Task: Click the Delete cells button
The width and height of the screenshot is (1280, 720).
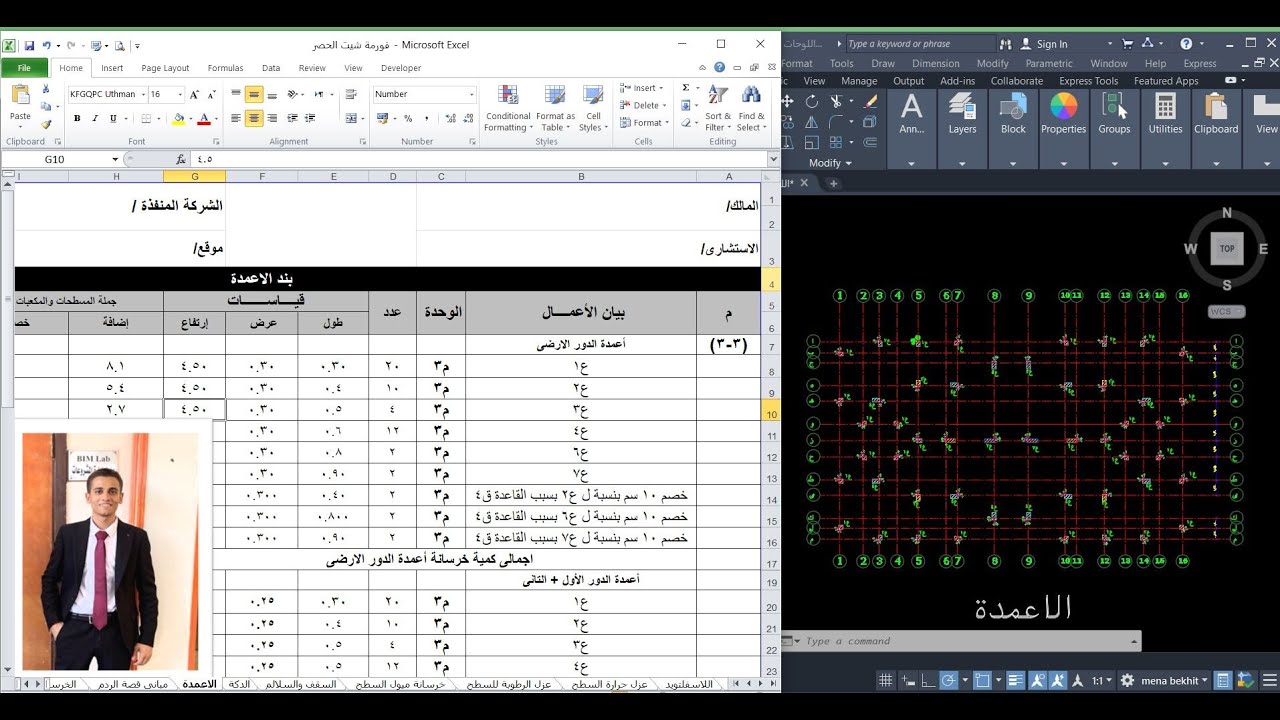Action: (x=643, y=105)
